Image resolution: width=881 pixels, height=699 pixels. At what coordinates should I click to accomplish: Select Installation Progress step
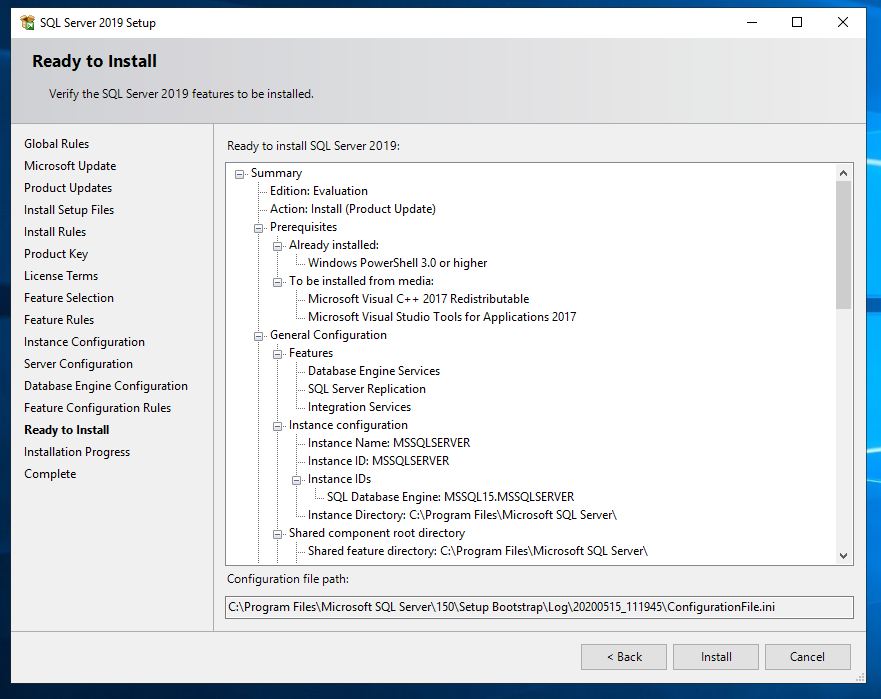pyautogui.click(x=77, y=452)
